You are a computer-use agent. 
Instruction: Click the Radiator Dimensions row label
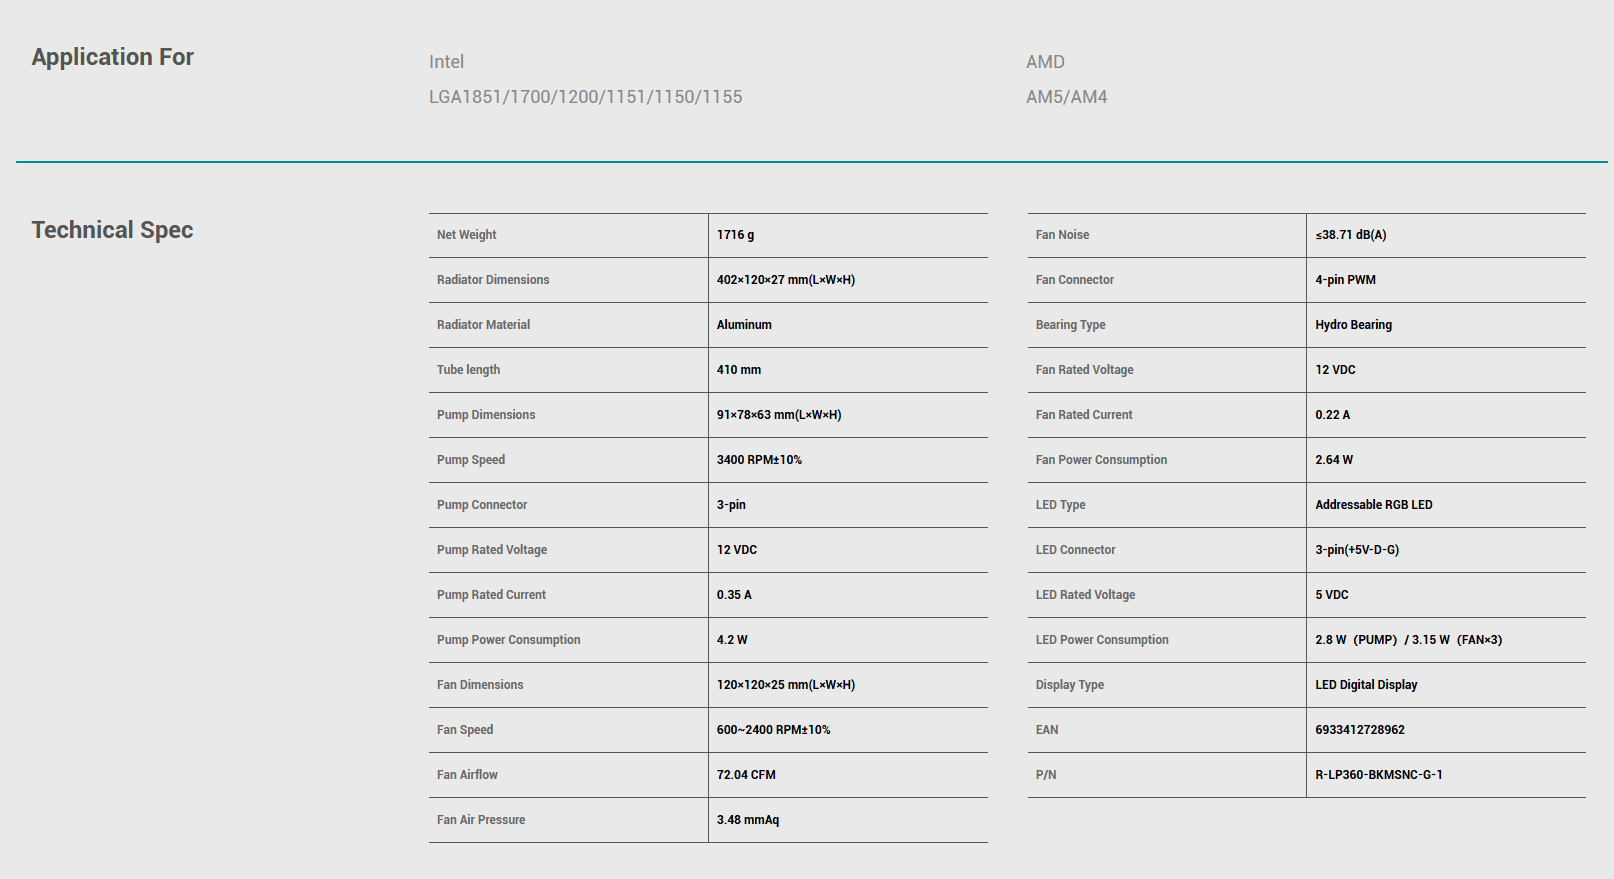(493, 280)
